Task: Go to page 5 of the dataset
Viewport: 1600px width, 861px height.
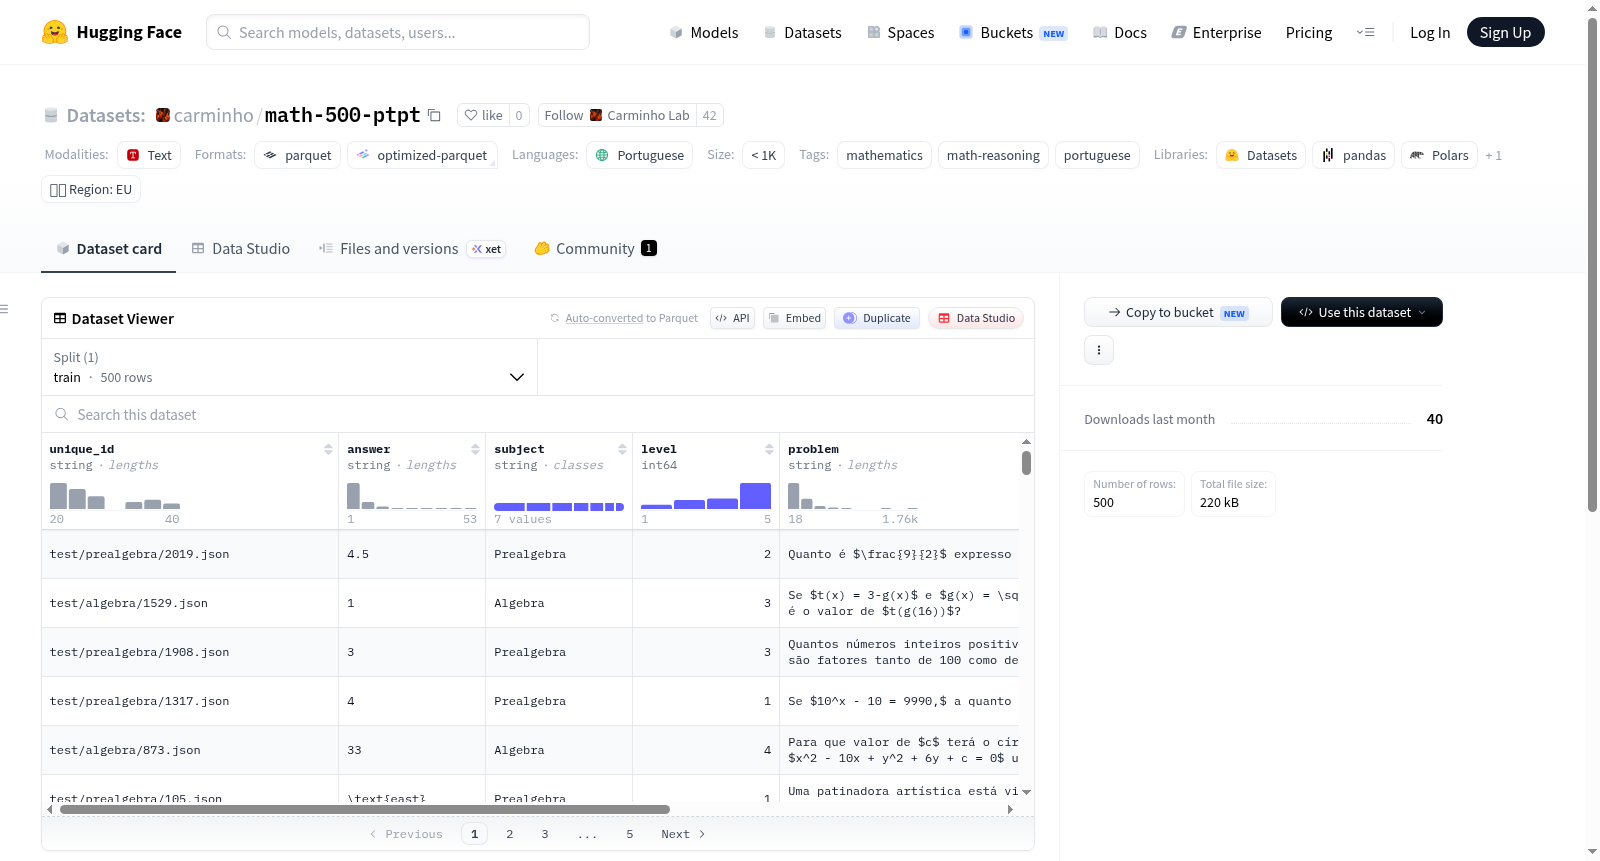Action: [x=630, y=834]
